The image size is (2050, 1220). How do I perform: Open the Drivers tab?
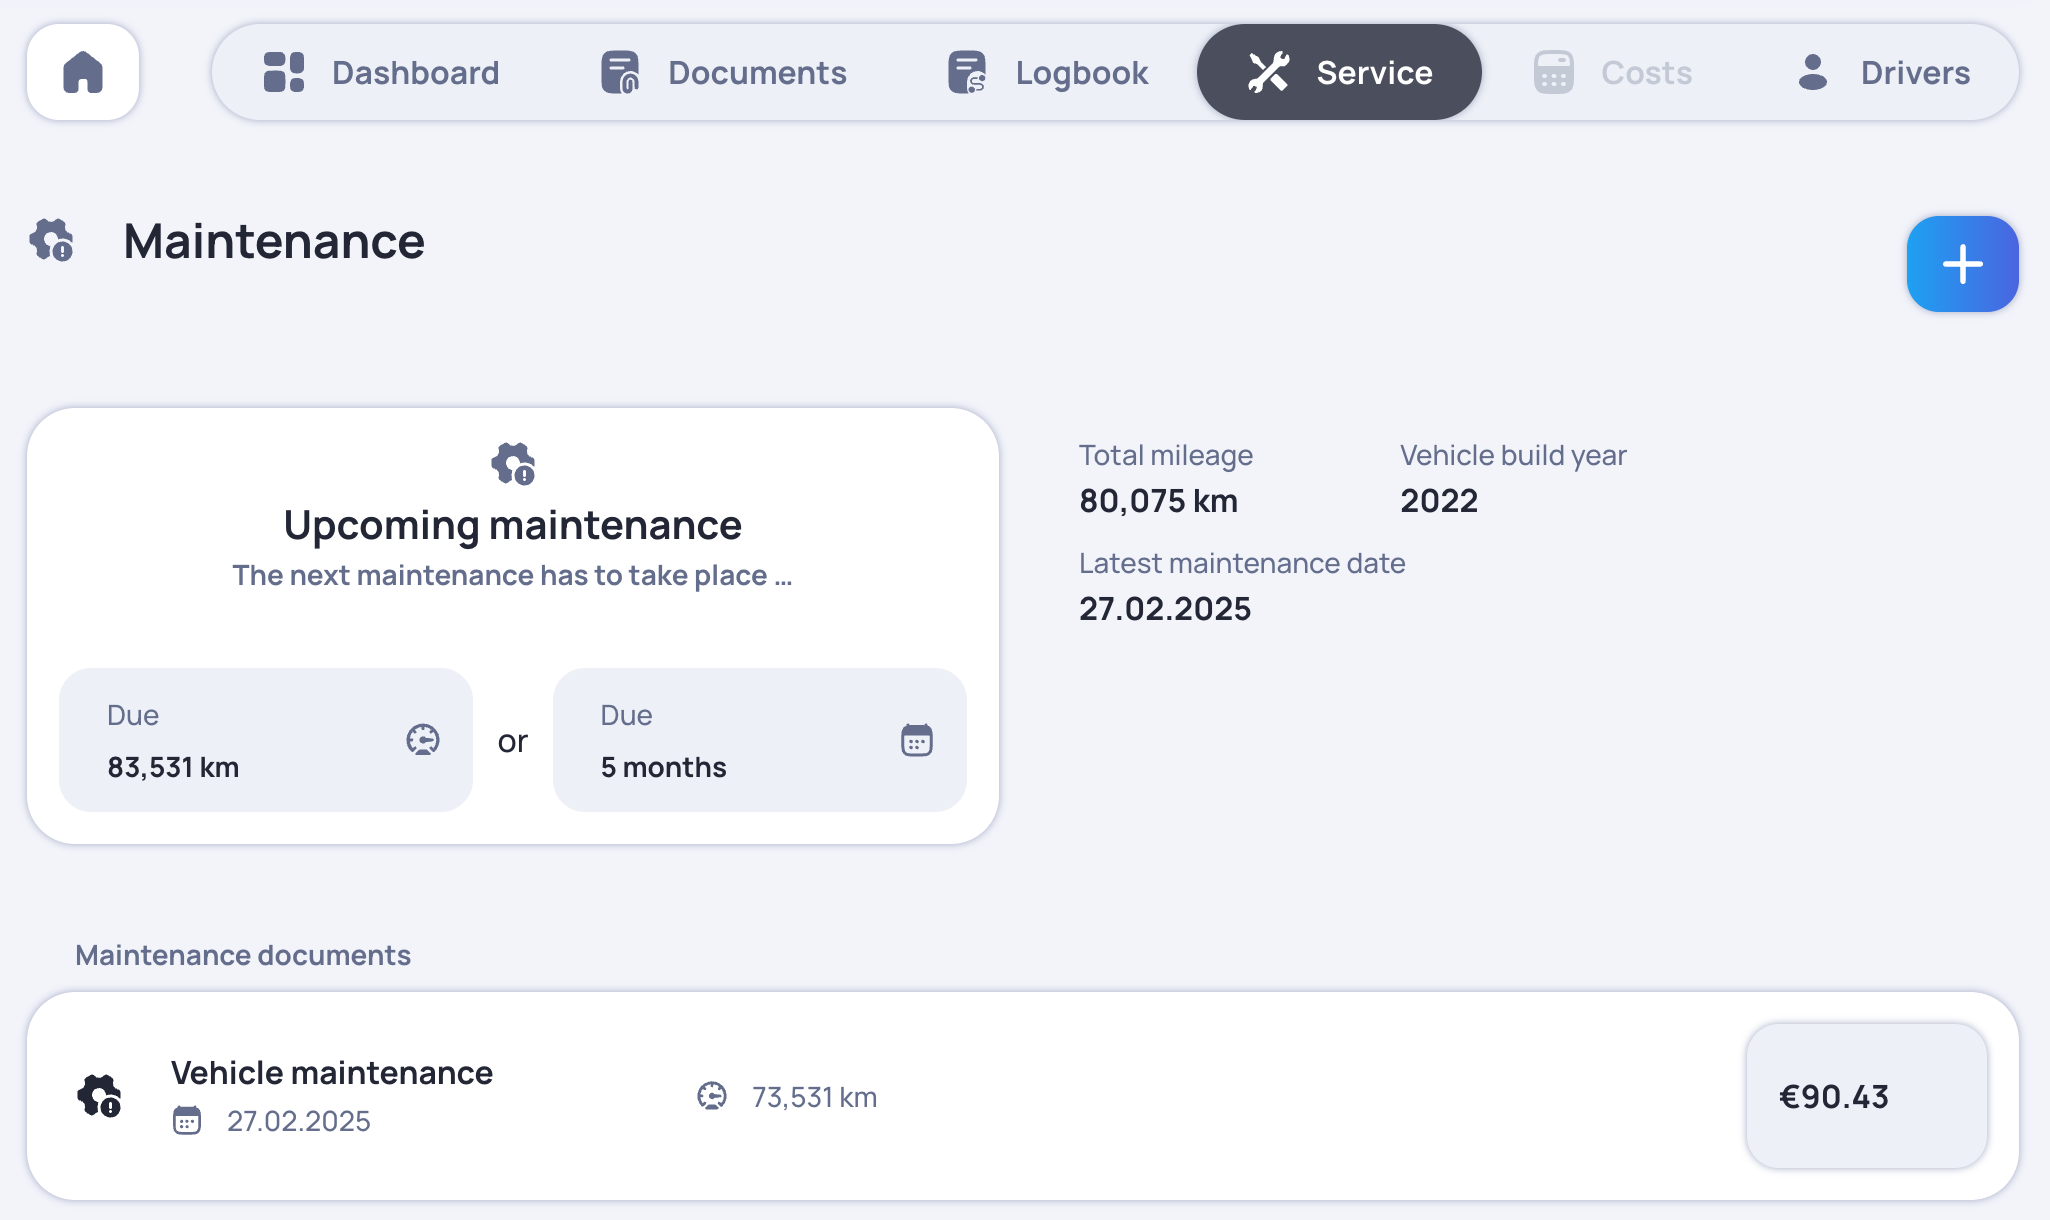point(1914,72)
